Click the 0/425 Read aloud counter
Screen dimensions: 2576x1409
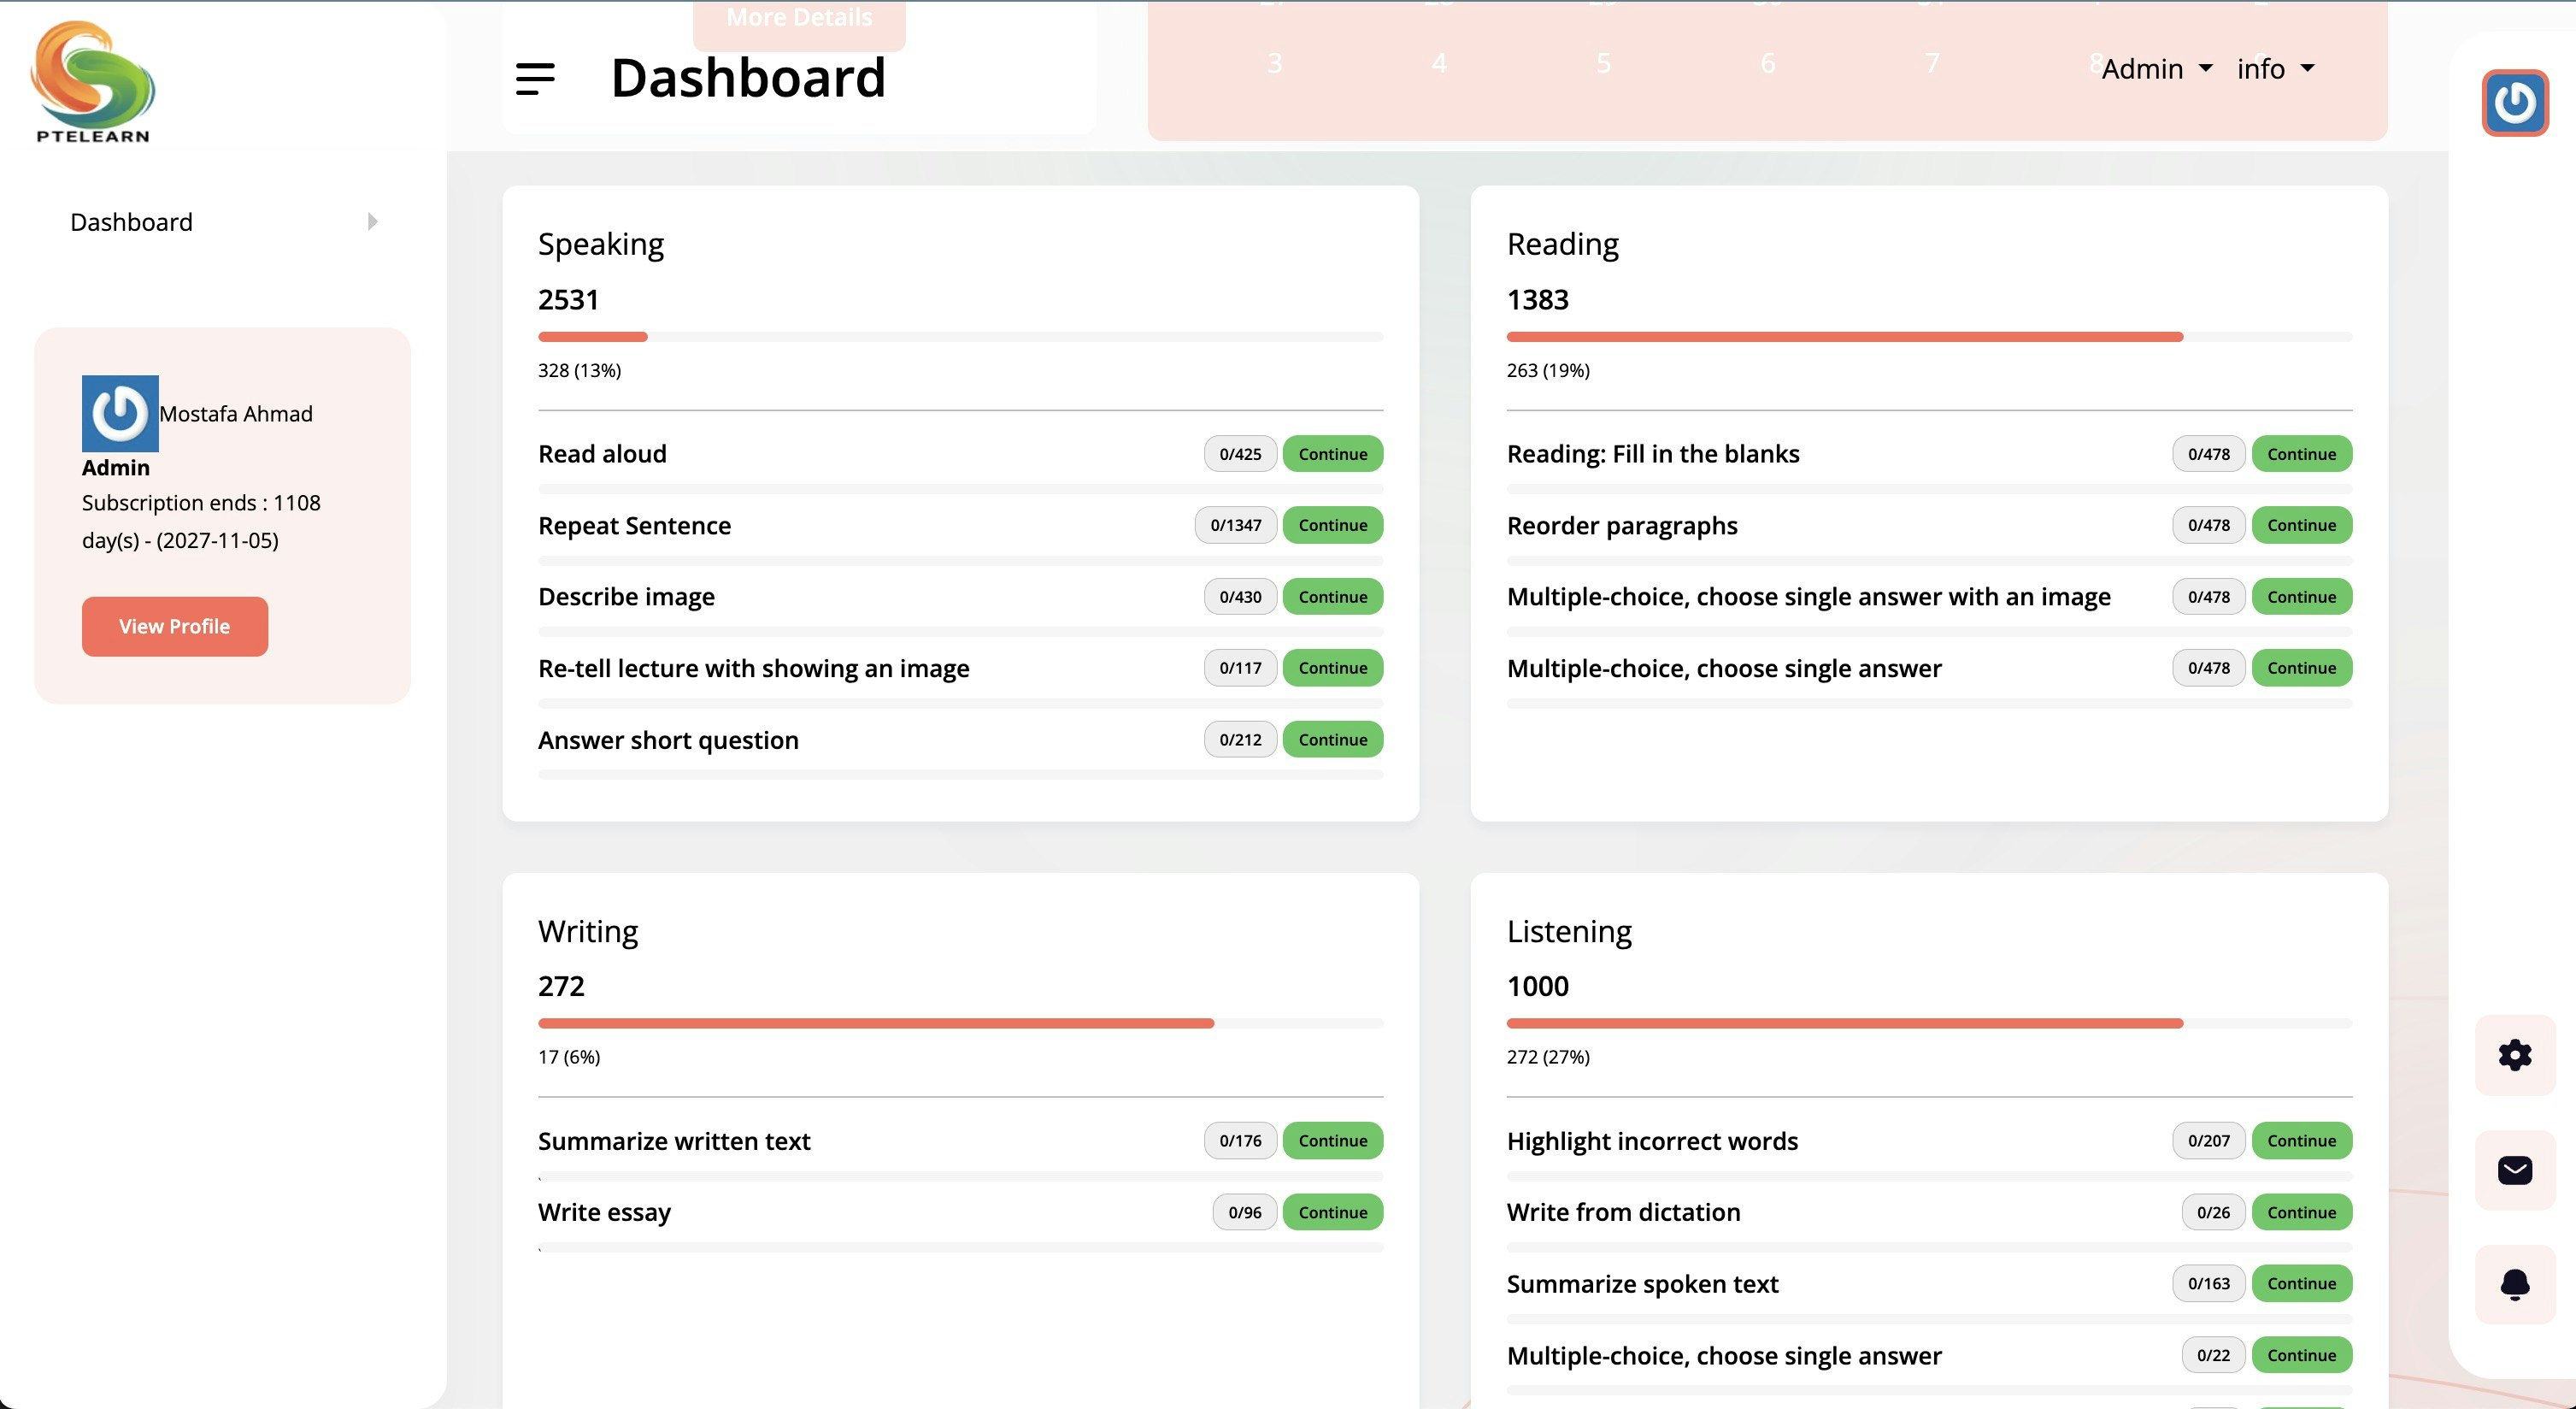pos(1240,454)
